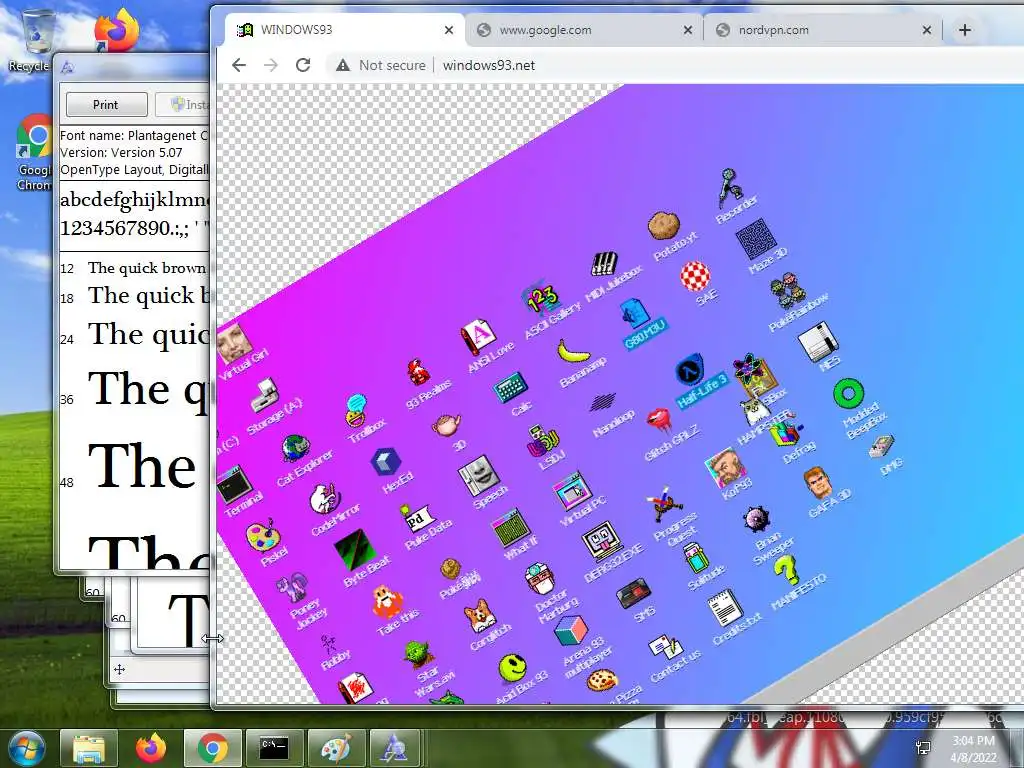Open the Half-Life 3 icon

pyautogui.click(x=689, y=372)
